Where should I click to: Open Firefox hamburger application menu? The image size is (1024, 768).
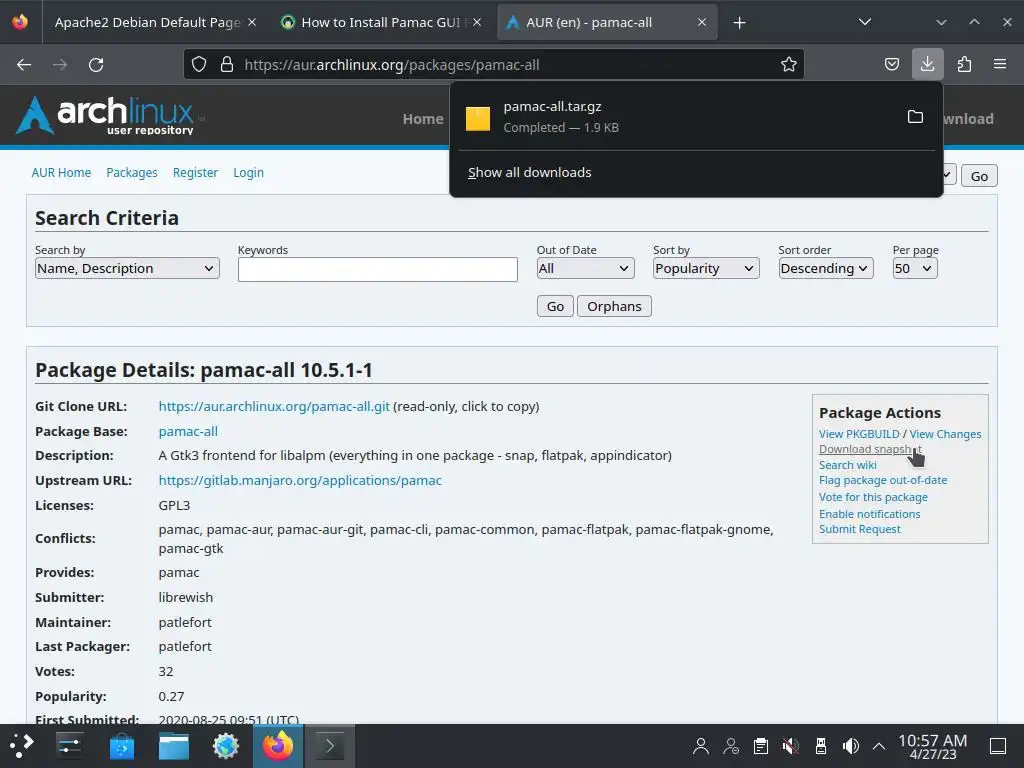pos(1000,64)
